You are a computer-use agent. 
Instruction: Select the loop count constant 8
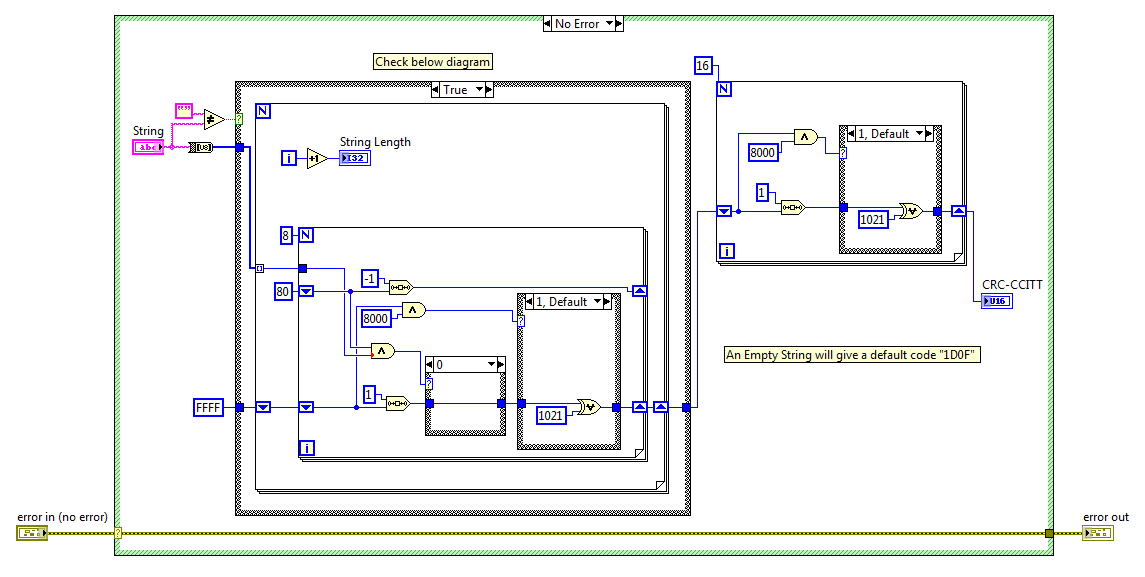coord(286,235)
